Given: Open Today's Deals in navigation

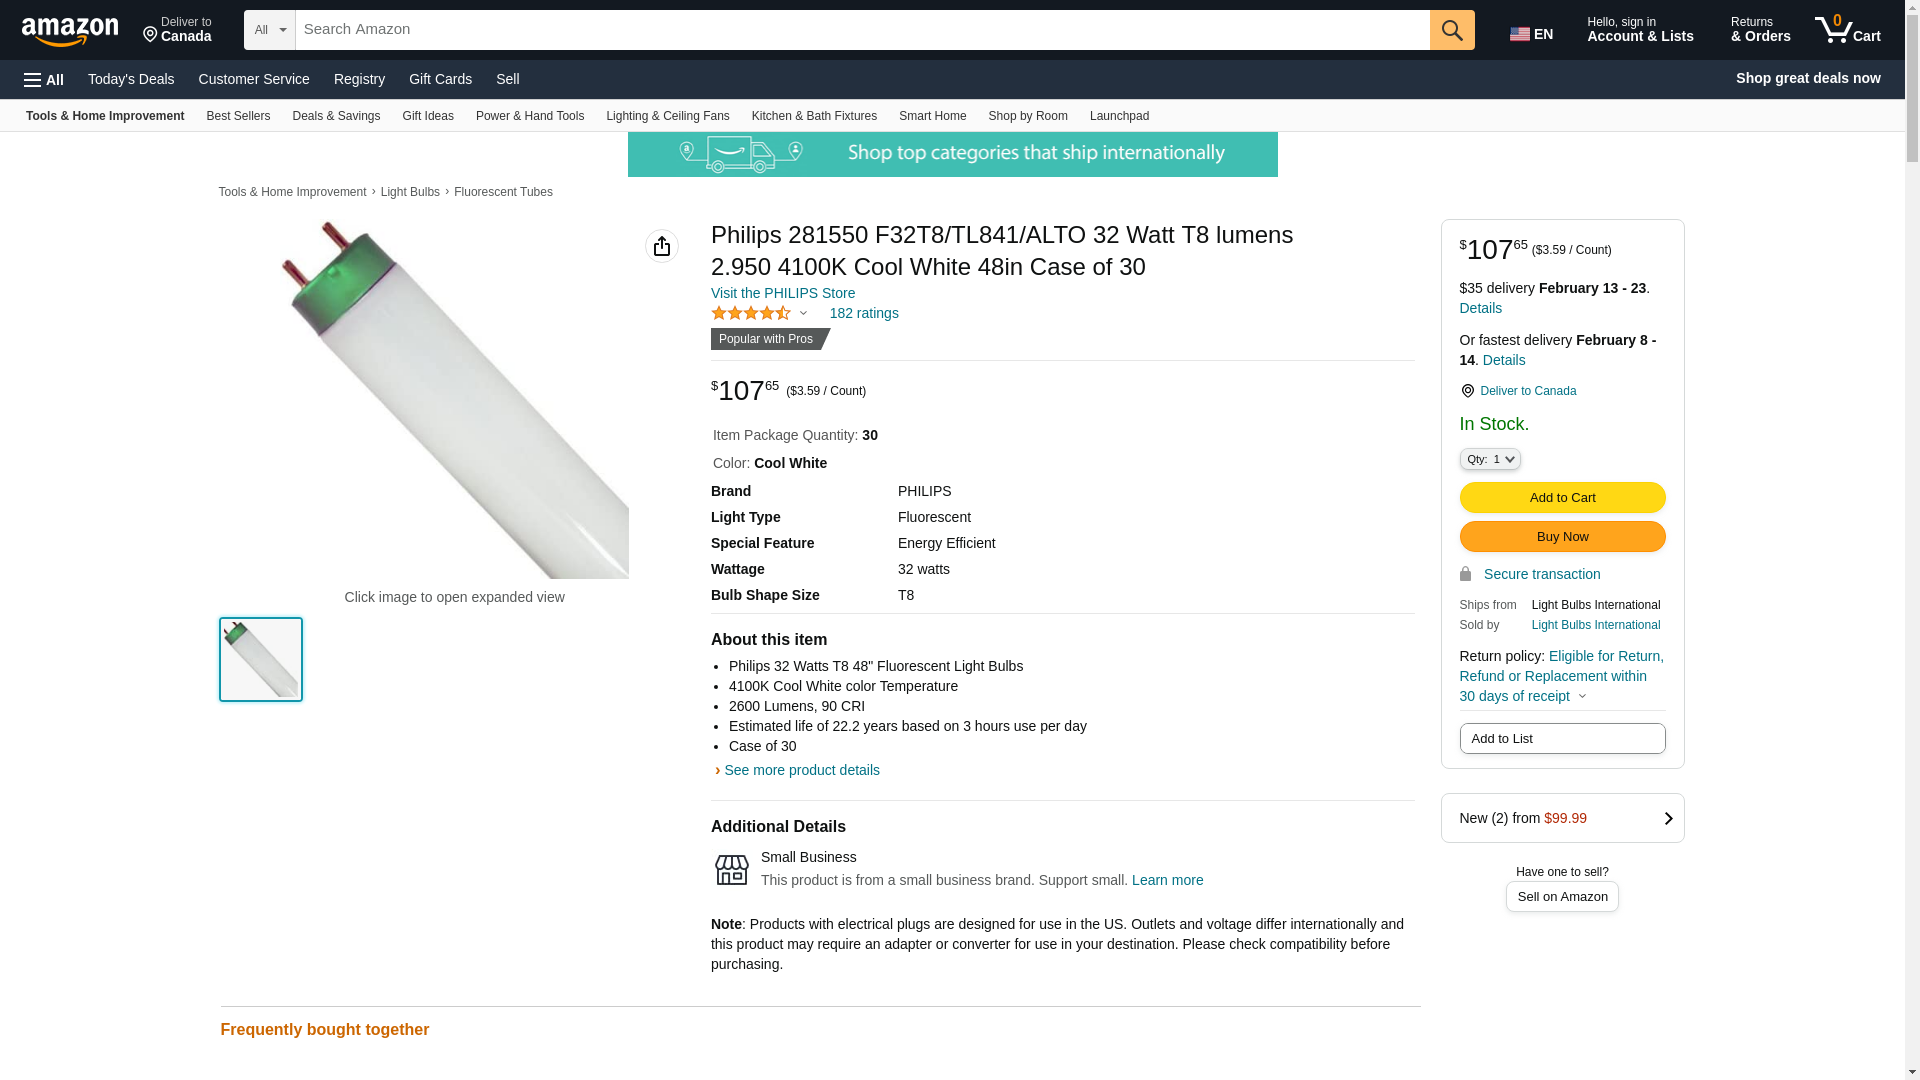Looking at the screenshot, I should [x=131, y=79].
